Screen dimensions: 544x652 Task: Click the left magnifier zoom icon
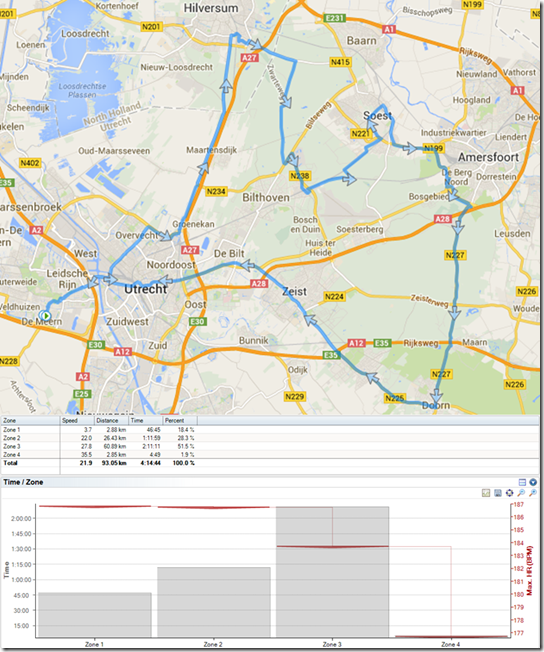tap(521, 493)
